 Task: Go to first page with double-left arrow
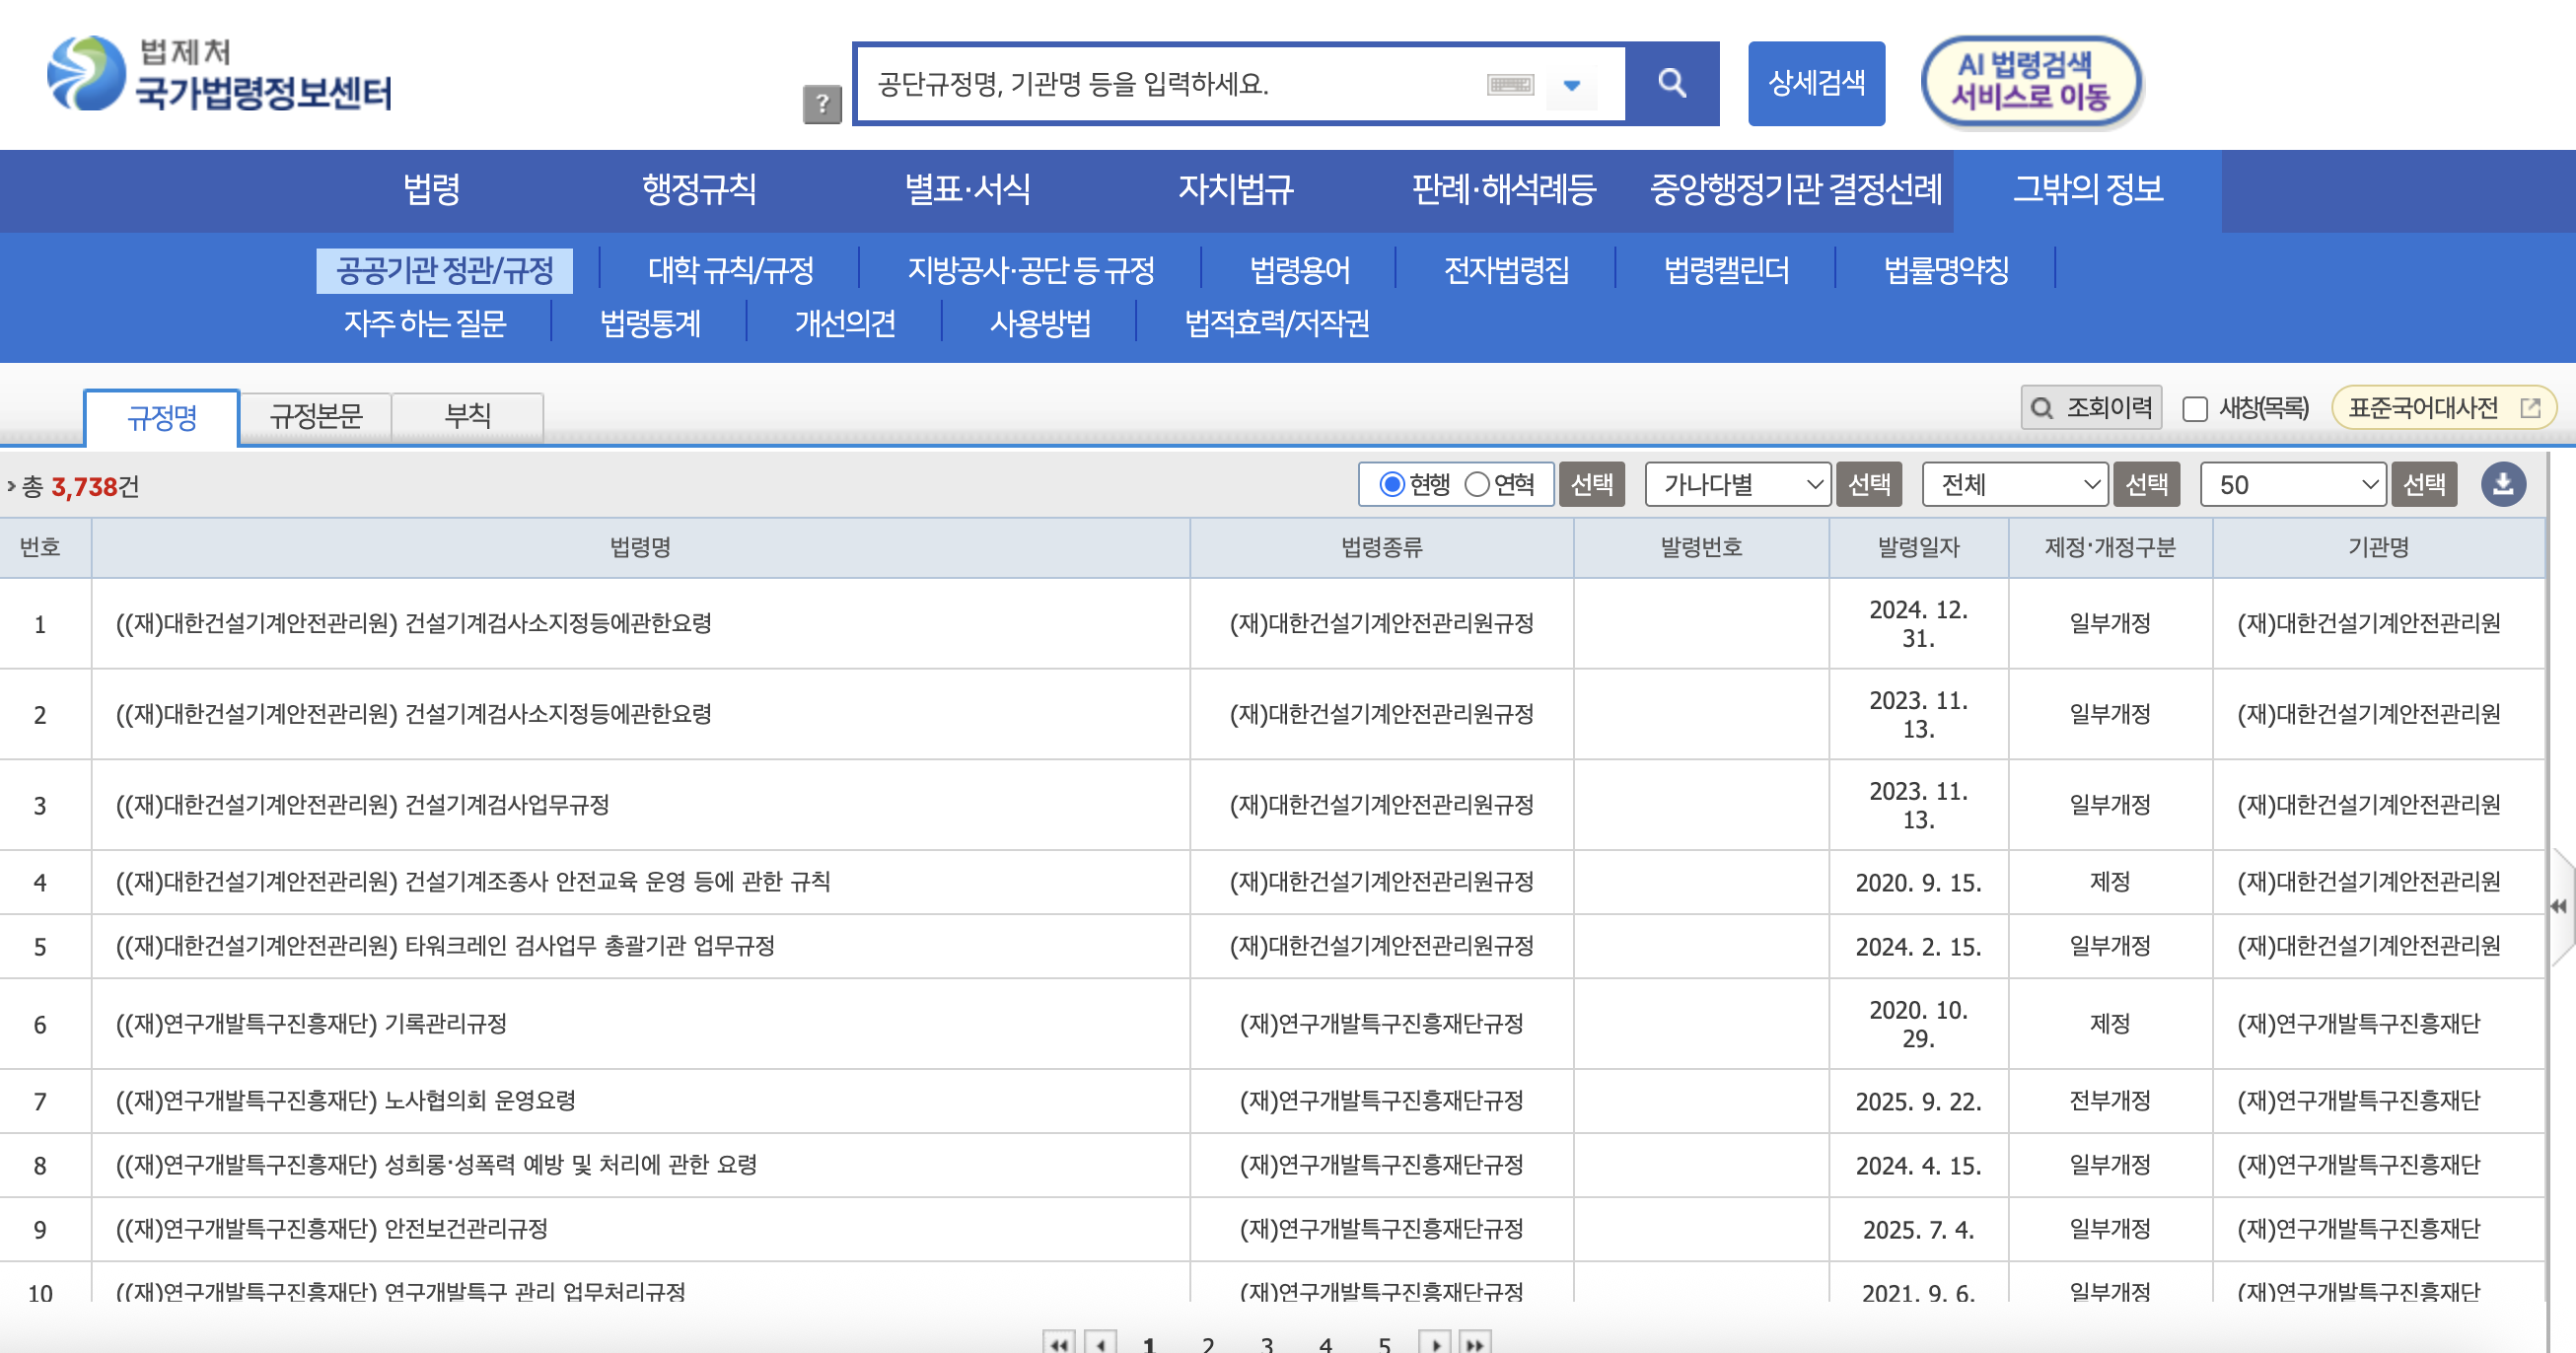click(x=1059, y=1343)
